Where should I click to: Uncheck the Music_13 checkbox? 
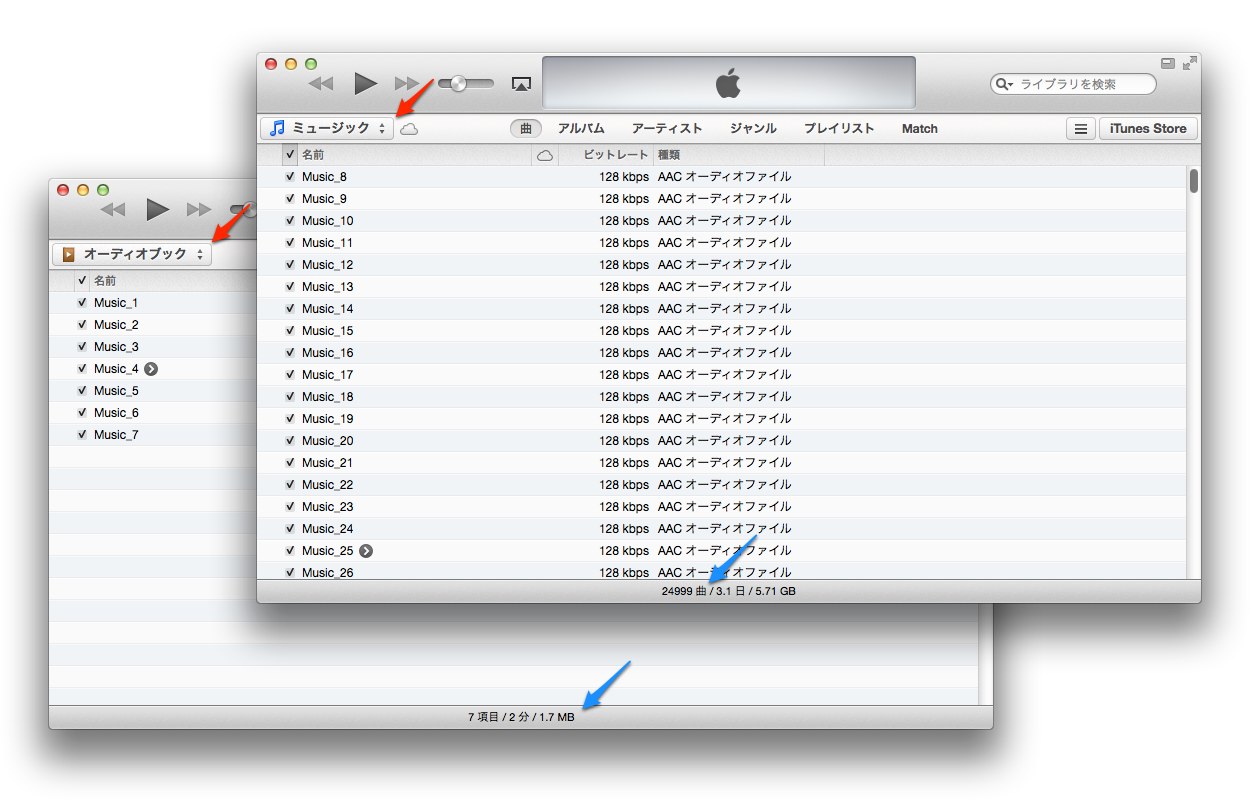(290, 287)
